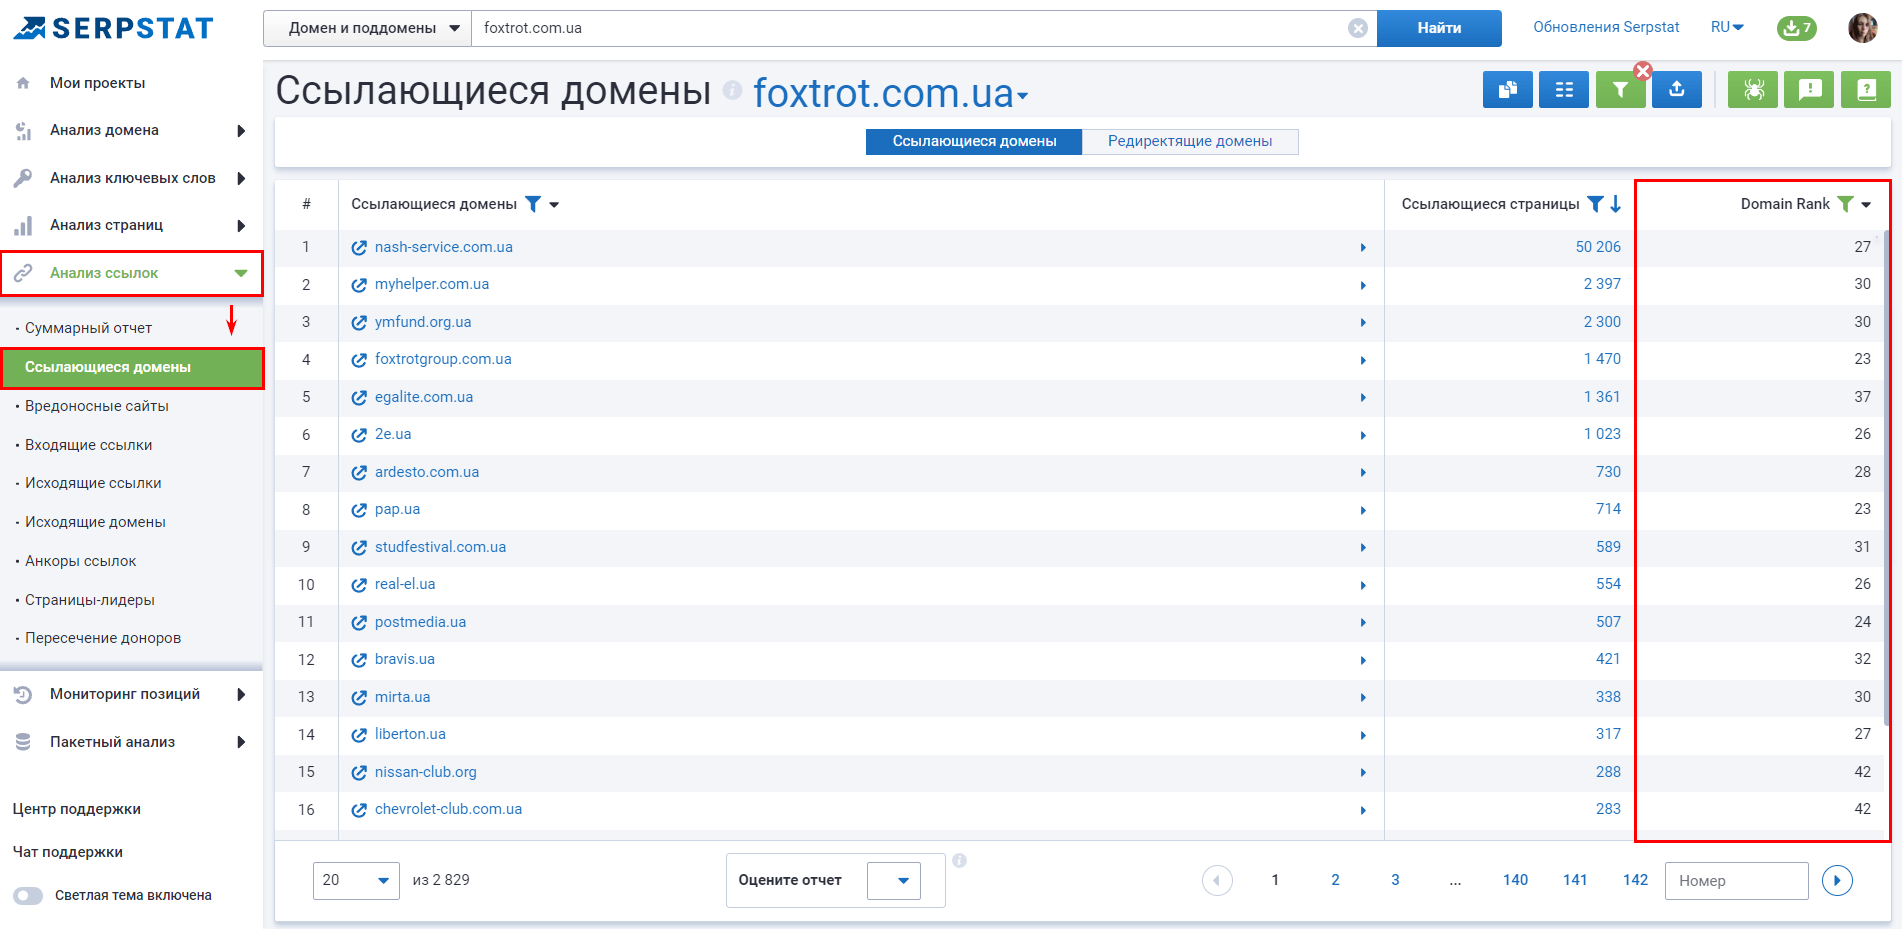
Task: Open external link icon for bravis.ua
Action: pos(359,660)
